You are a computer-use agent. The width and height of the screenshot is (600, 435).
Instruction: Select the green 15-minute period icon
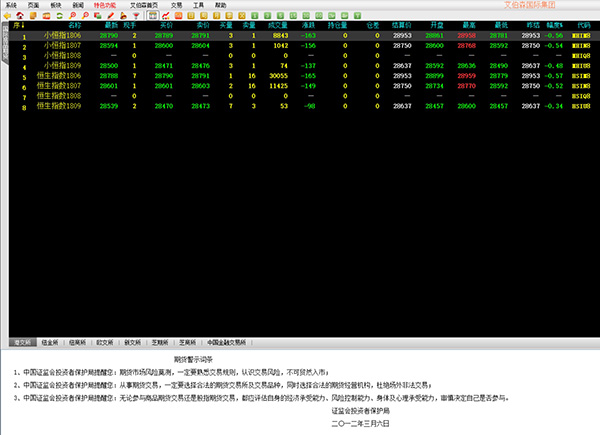(293, 16)
